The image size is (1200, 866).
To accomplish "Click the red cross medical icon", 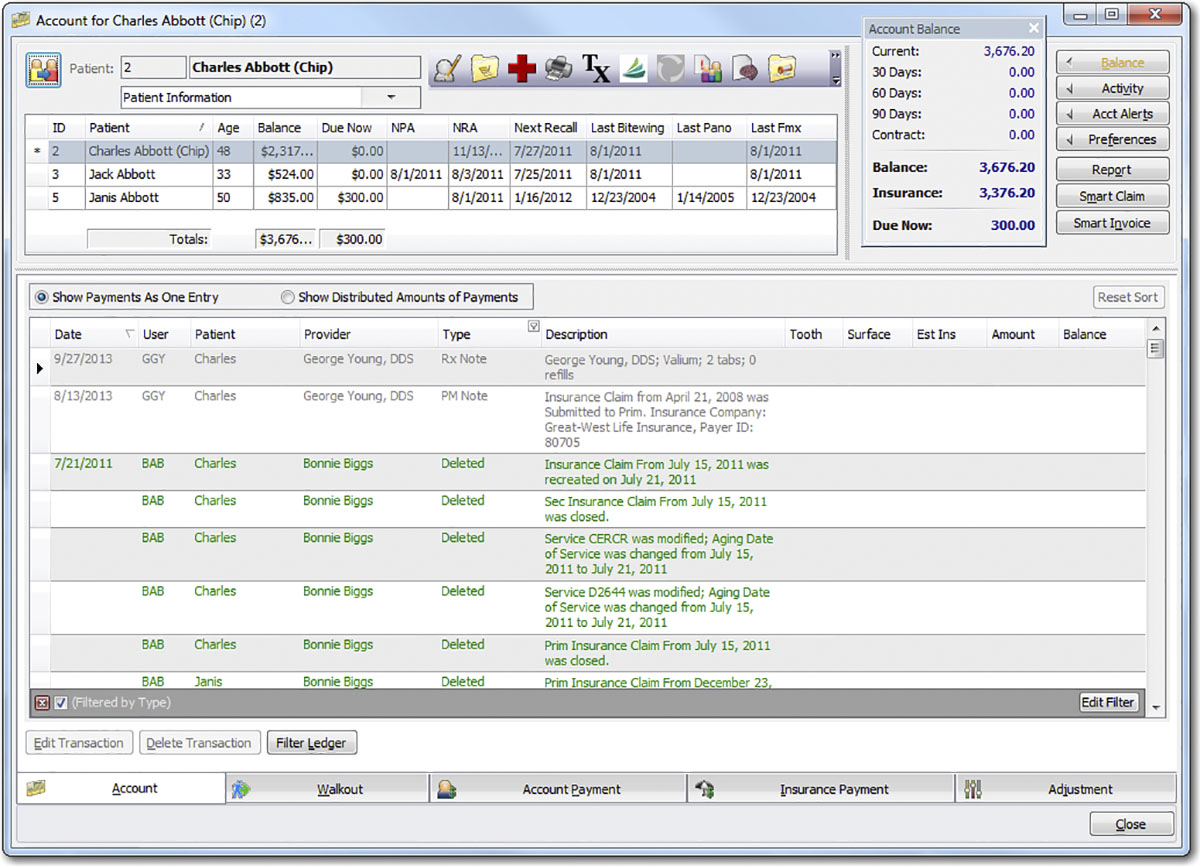I will pyautogui.click(x=521, y=68).
